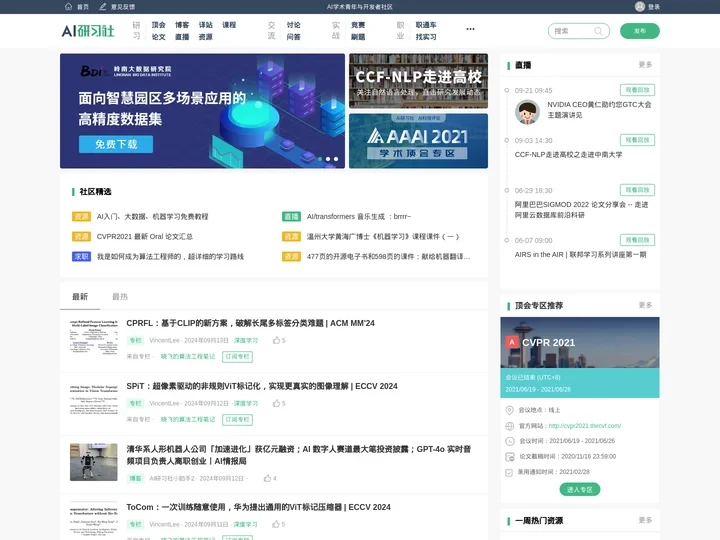This screenshot has height=540, width=720.
Task: Like the 清华系人形机器人 post with thumbs-up
Action: [267, 478]
